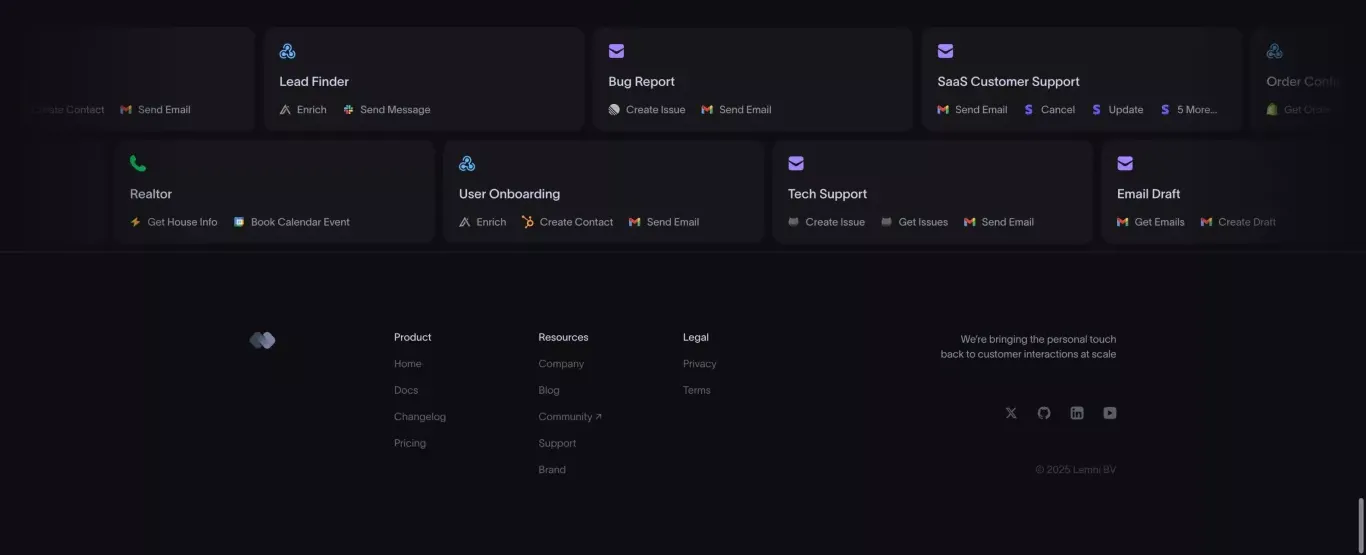Click Slack icon beside Send Message
The height and width of the screenshot is (555, 1366).
[x=348, y=110]
